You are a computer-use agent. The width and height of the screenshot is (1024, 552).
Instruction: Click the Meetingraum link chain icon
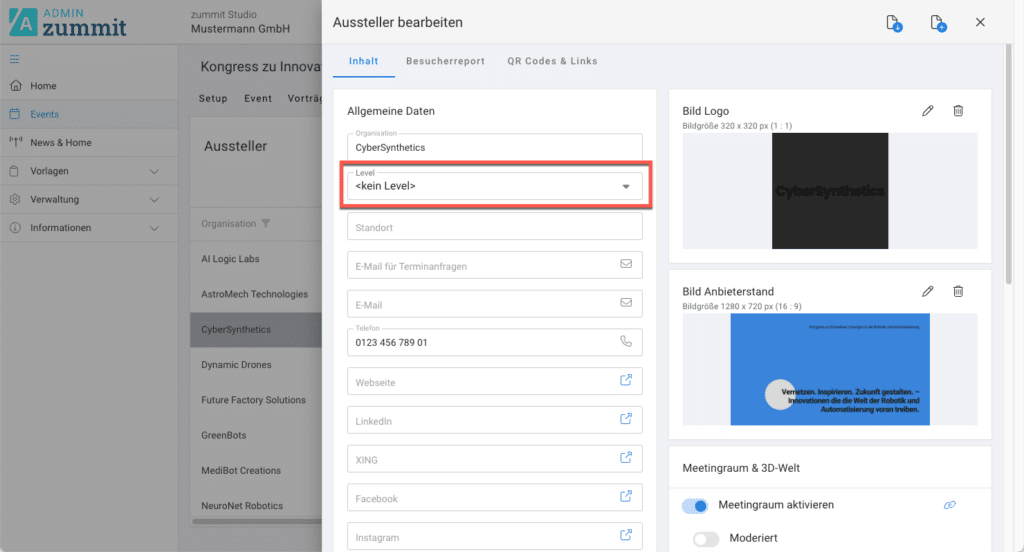[950, 506]
